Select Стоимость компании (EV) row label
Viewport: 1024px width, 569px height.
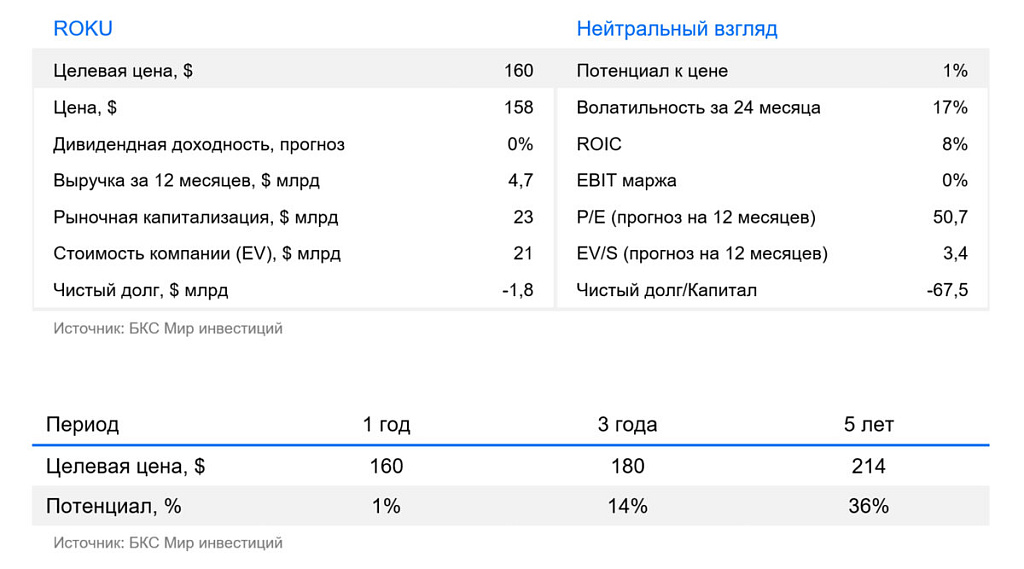tap(197, 253)
